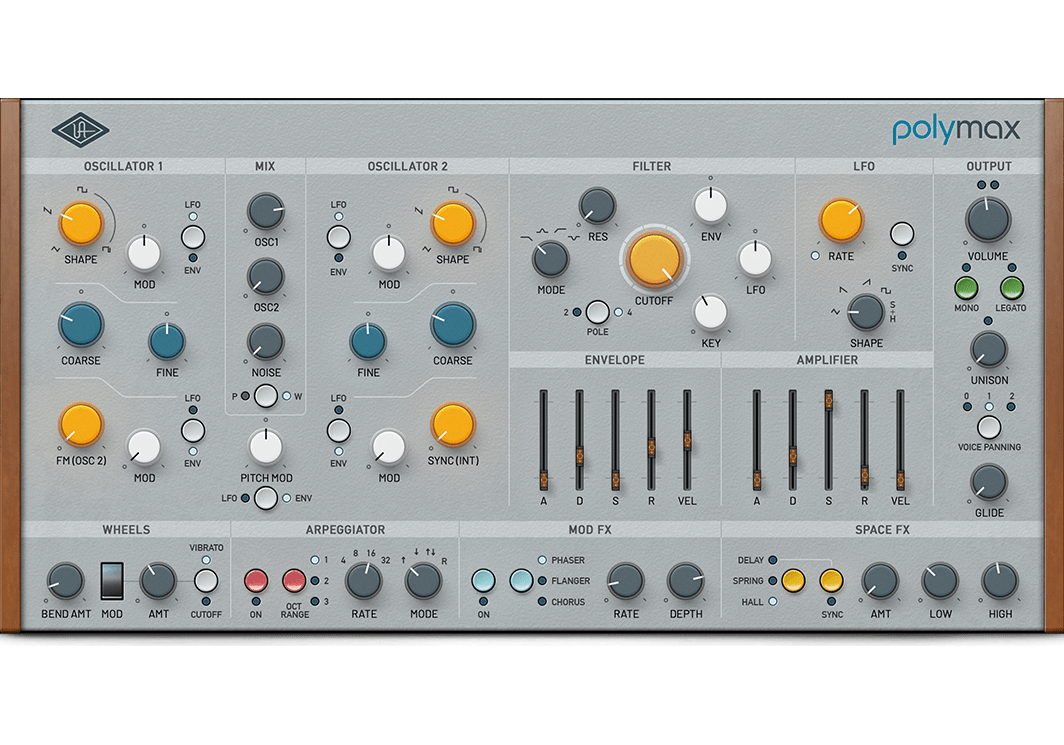Adjust the Oscillator 2 FINE tuning knob

click(368, 341)
